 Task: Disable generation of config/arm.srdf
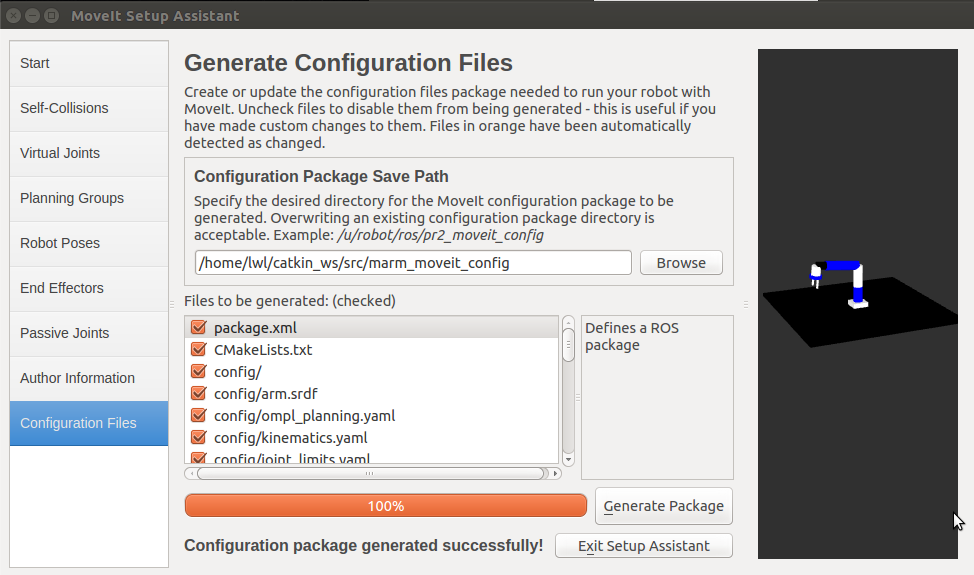pos(198,394)
